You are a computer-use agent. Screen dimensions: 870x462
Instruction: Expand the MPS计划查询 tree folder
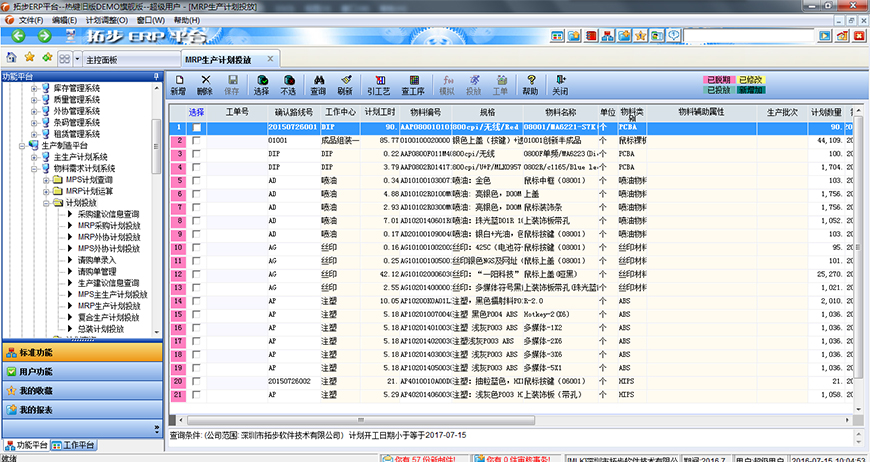click(x=45, y=180)
